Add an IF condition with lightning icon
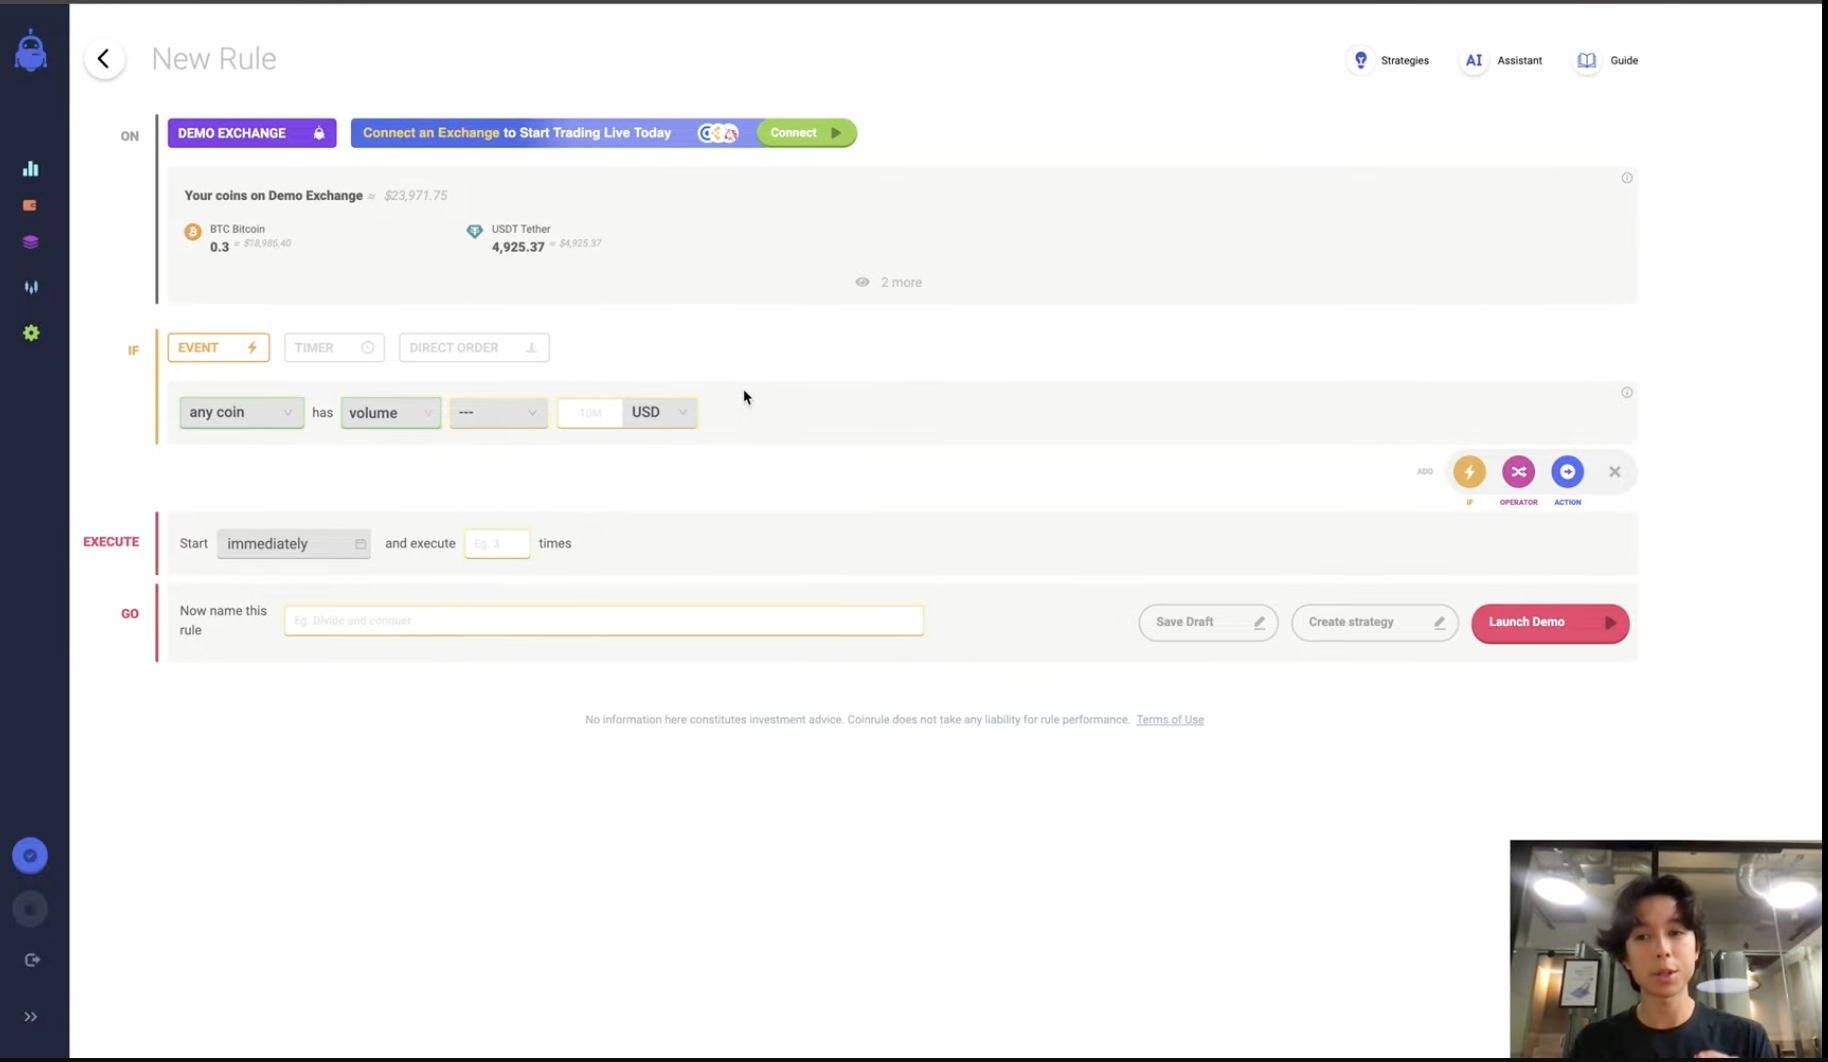This screenshot has height=1062, width=1828. (1469, 472)
